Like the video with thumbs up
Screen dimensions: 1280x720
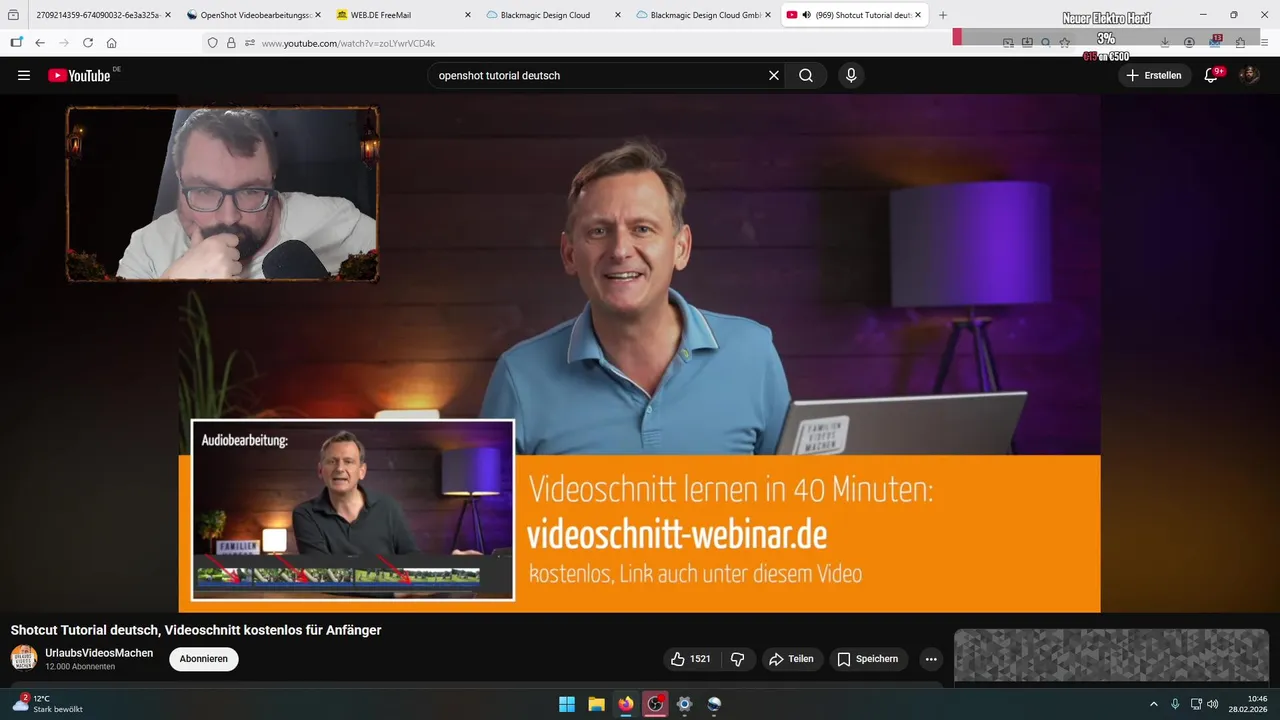pos(691,659)
